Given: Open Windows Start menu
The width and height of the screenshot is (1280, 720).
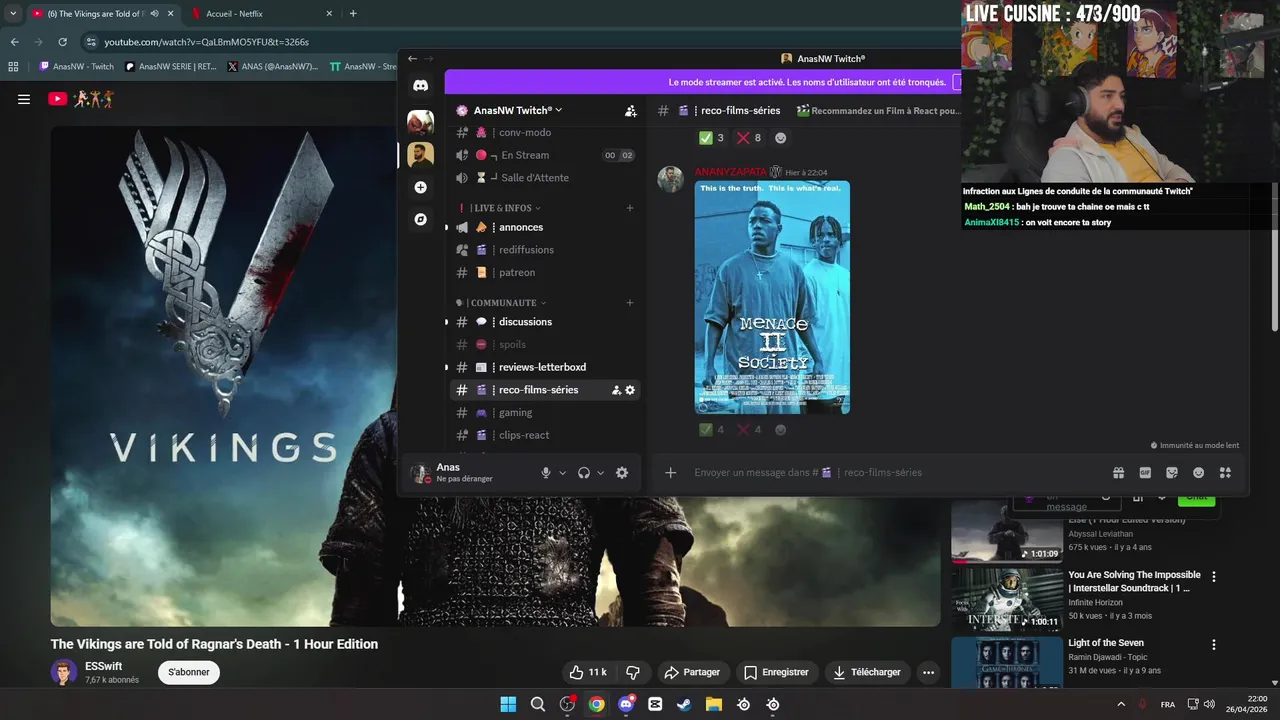Looking at the screenshot, I should [x=508, y=704].
